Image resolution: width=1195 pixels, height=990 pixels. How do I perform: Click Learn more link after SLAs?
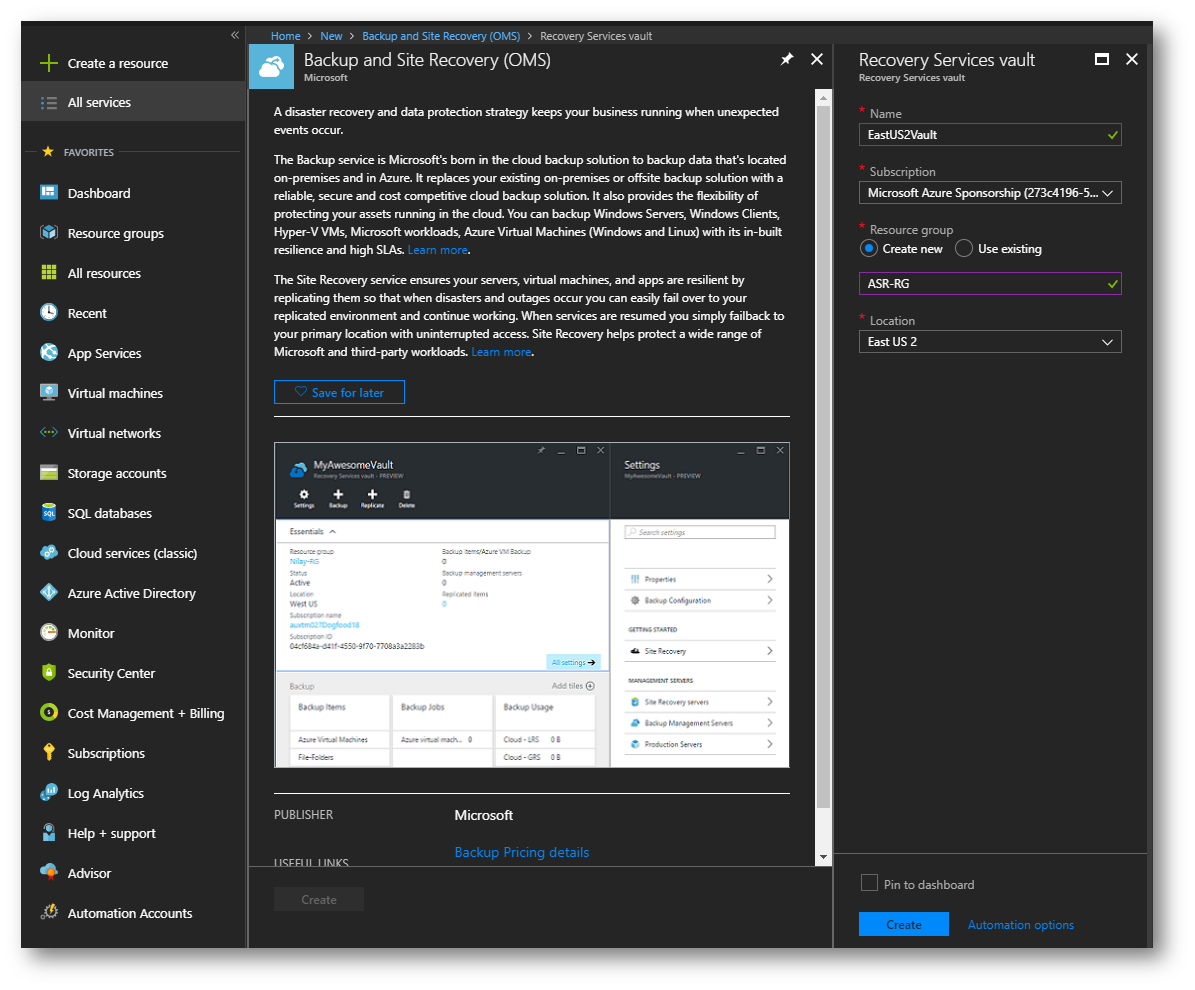(x=437, y=250)
